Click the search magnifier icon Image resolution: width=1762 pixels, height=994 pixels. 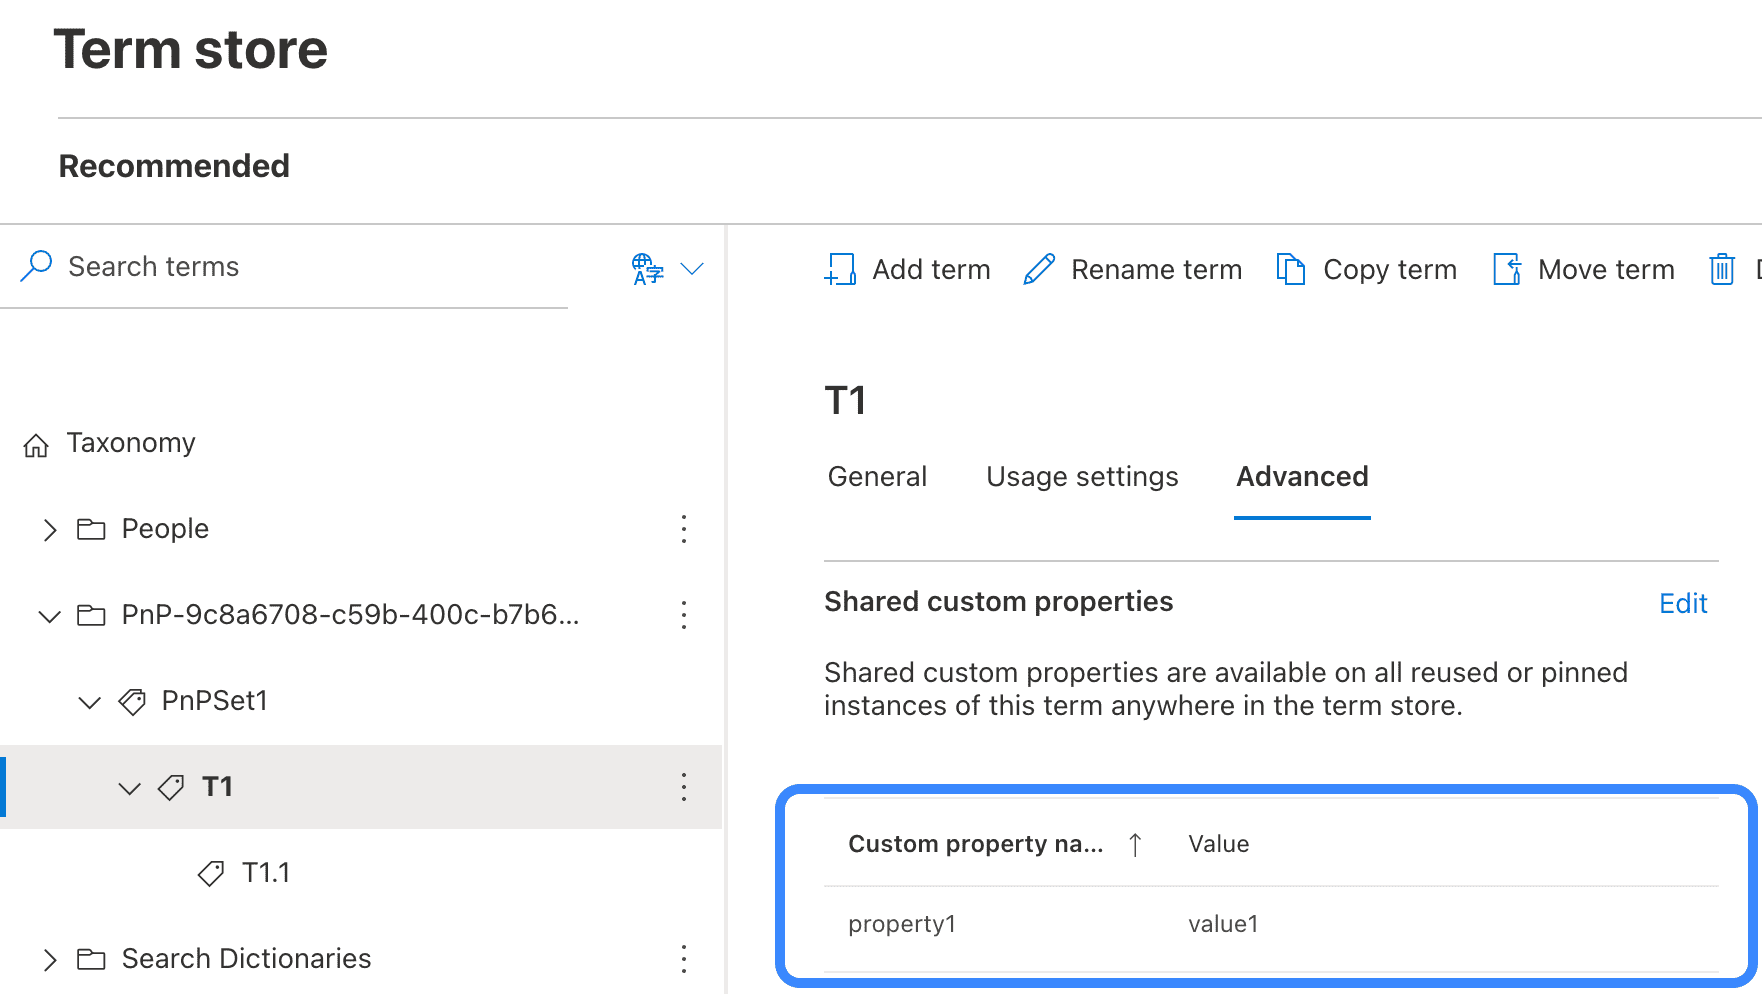tap(36, 266)
